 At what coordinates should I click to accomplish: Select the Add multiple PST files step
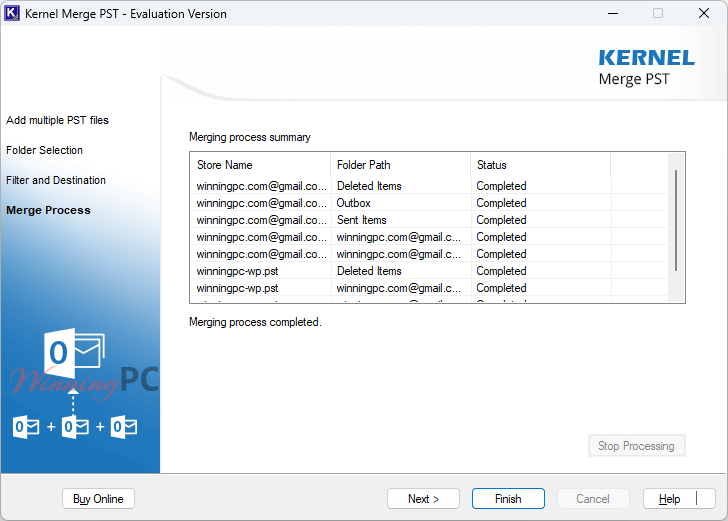58,120
